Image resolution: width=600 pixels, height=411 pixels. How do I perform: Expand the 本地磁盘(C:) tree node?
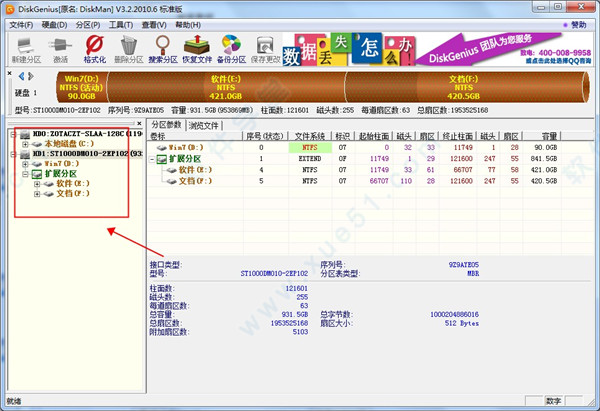[25, 144]
